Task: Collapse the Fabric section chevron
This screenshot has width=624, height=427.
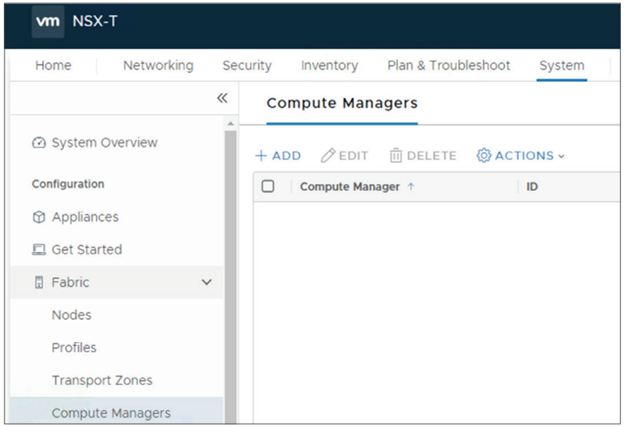Action: coord(207,282)
